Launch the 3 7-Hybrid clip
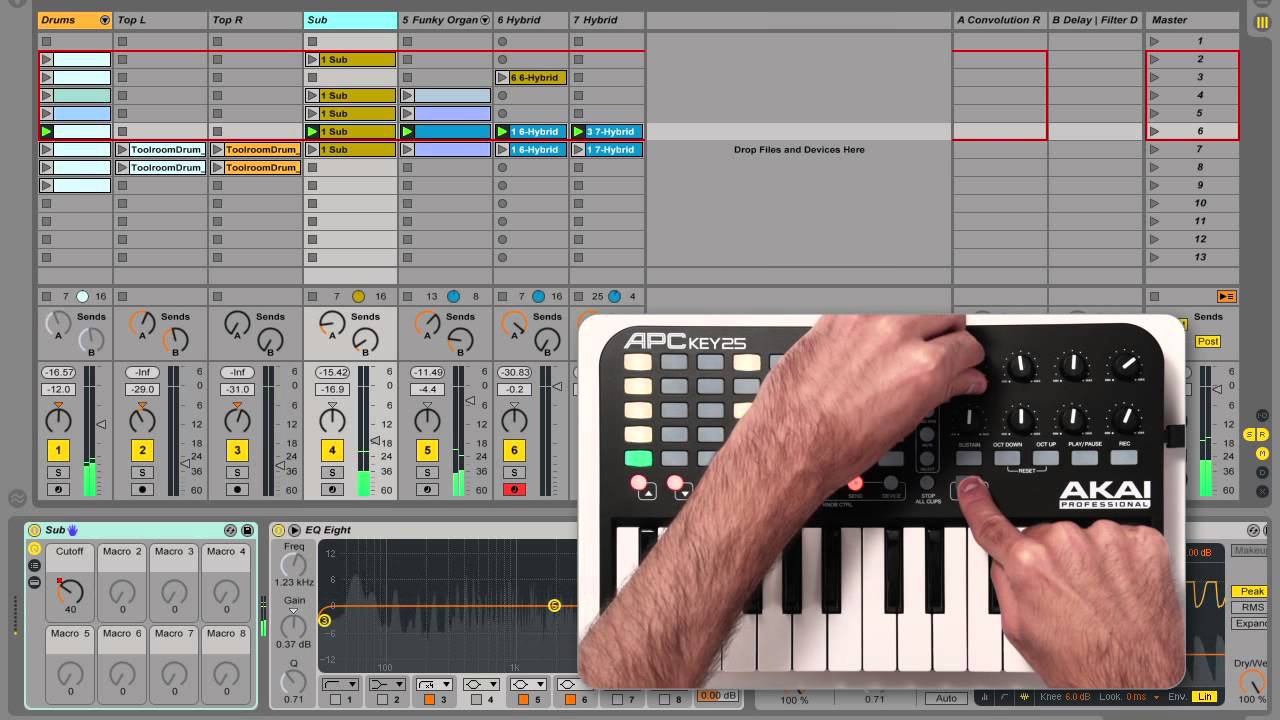 (579, 132)
